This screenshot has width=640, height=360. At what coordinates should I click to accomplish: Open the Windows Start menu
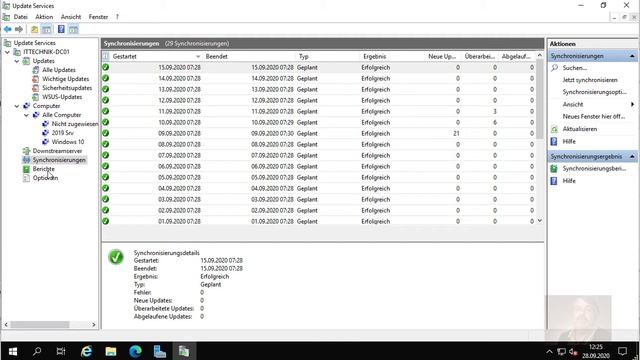tap(13, 351)
